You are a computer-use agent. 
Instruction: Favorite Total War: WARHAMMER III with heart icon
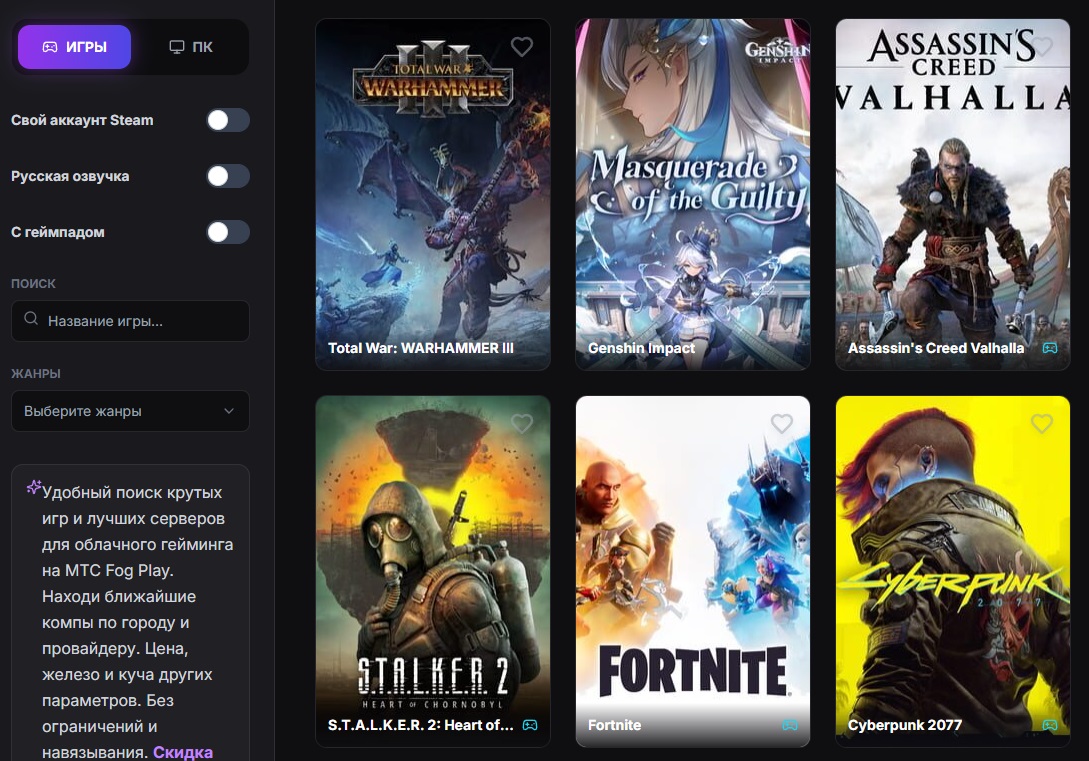pos(522,47)
